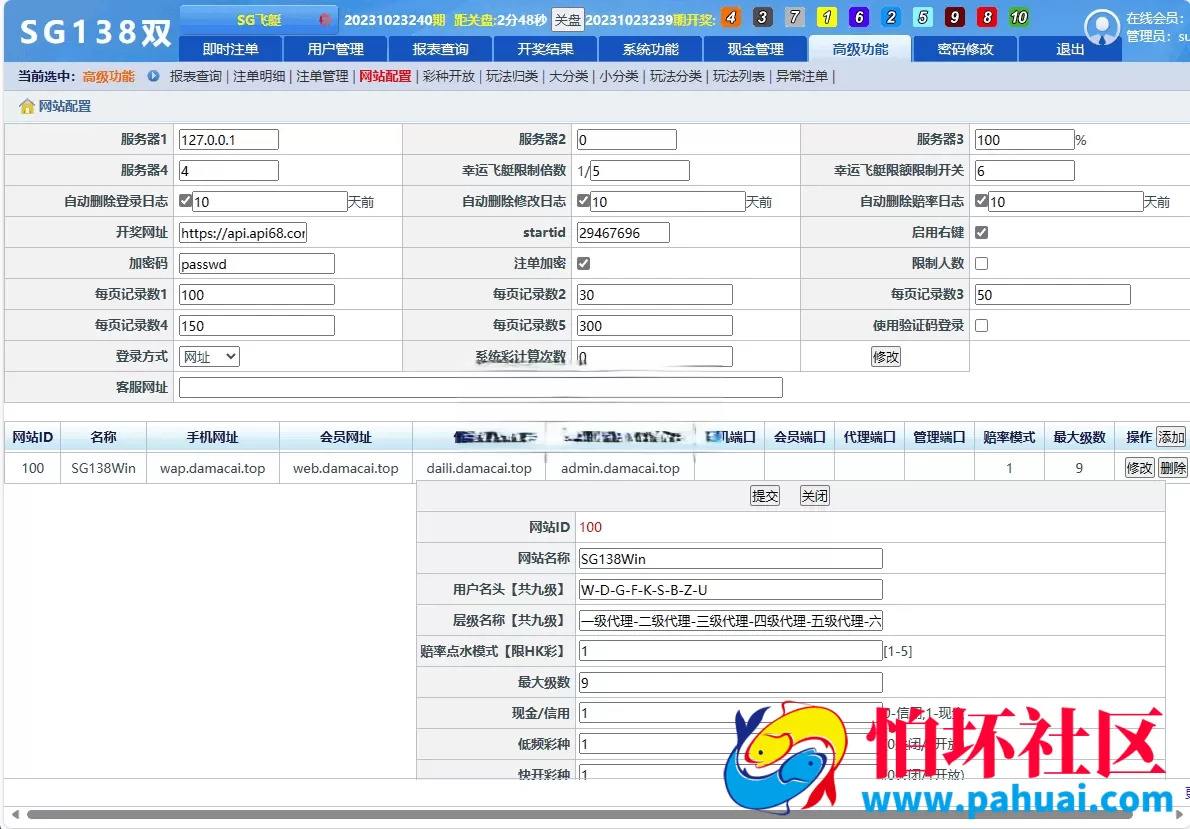1190x829 pixels.
Task: Open the 密码修改 tab
Action: [965, 49]
